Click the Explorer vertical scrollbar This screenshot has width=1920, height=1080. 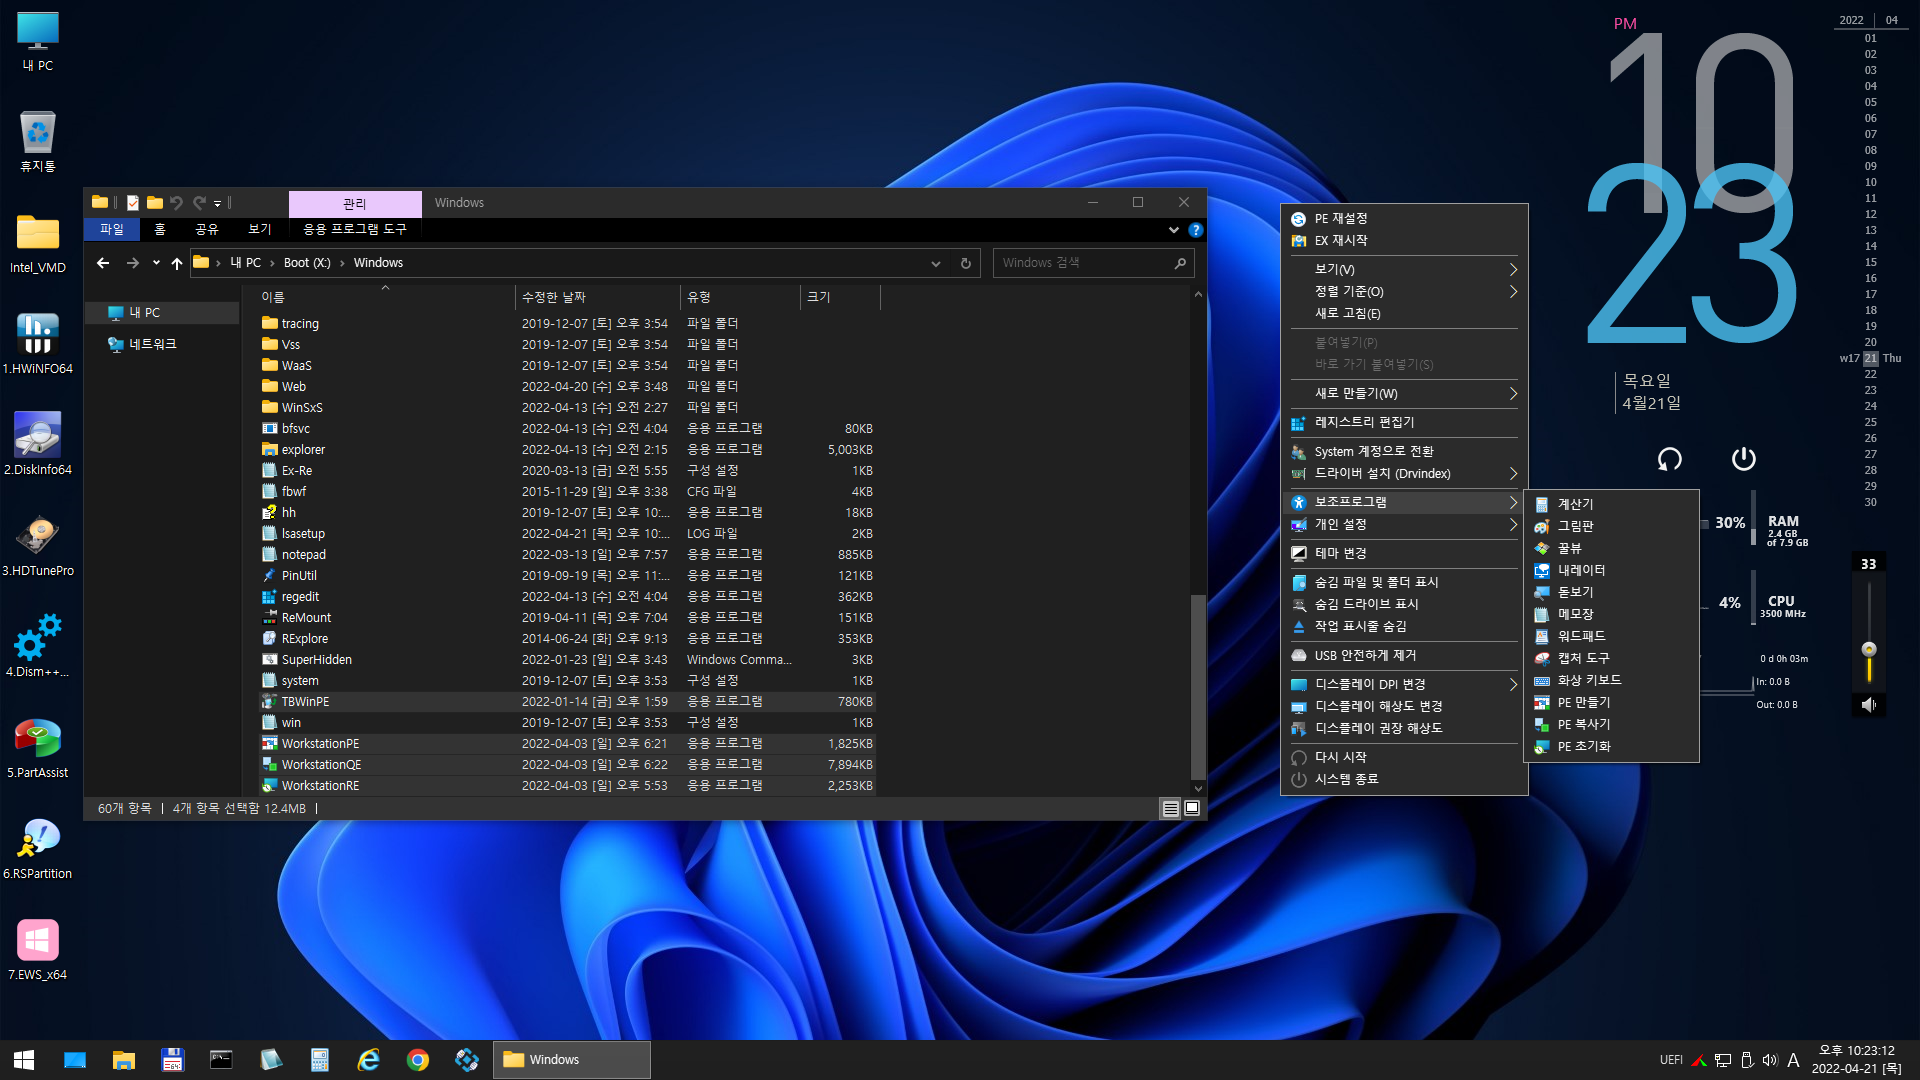(x=1197, y=686)
